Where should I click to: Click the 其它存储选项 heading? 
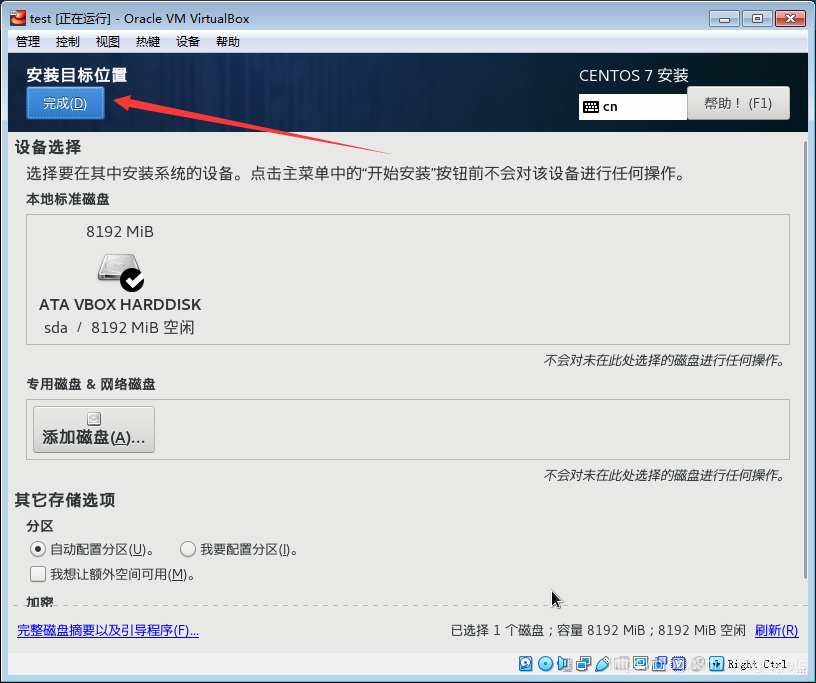[x=65, y=500]
